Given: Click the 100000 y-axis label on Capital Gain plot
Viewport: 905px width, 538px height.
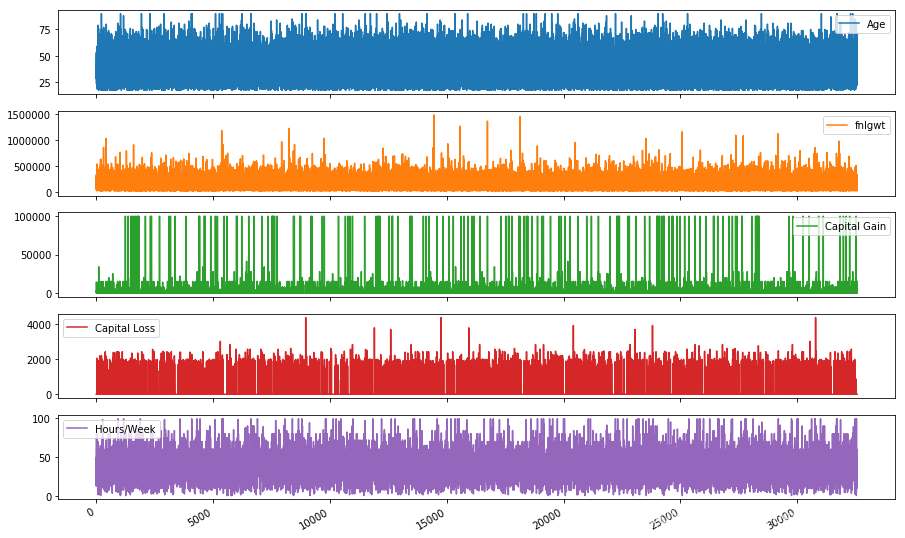Looking at the screenshot, I should coord(32,217).
